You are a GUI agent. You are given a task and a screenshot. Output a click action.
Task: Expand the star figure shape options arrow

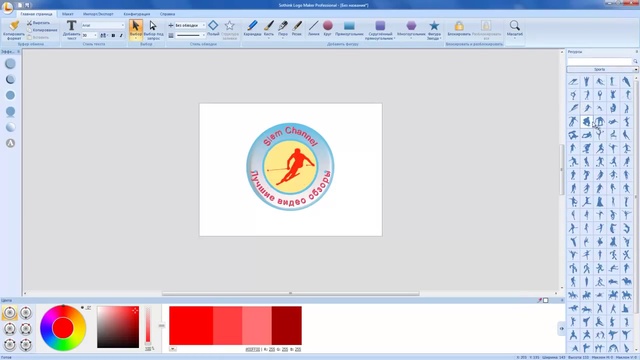coord(441,38)
